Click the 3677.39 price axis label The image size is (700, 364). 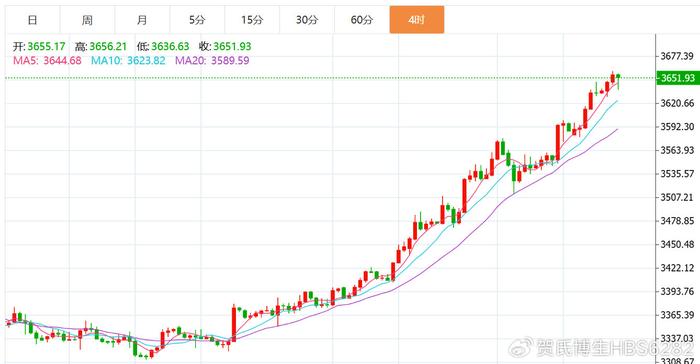tap(677, 56)
